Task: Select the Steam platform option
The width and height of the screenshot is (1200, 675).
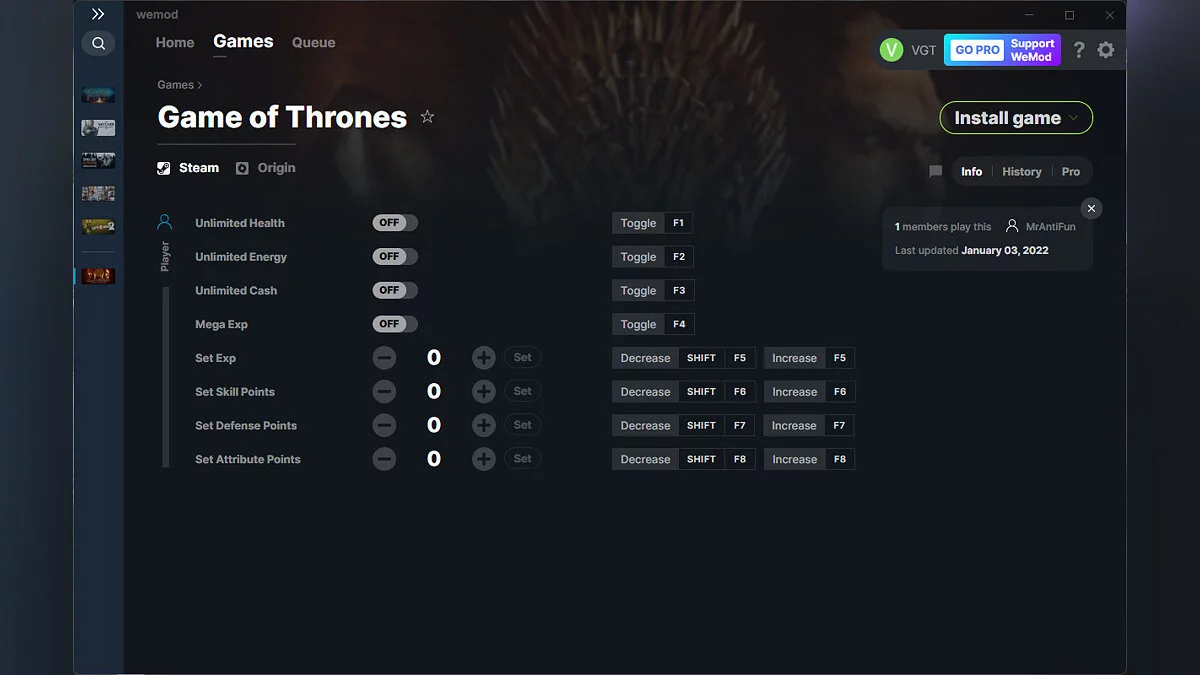Action: pos(187,167)
